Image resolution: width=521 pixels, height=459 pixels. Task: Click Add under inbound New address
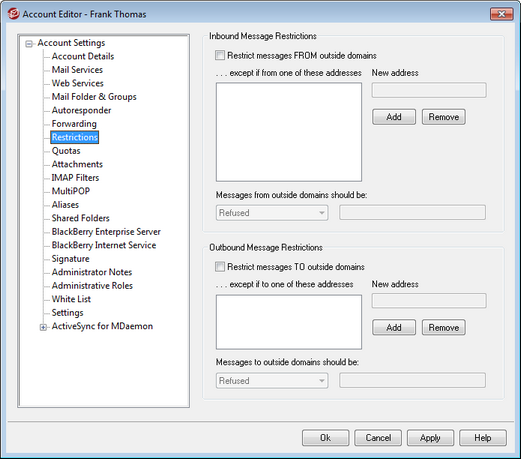click(394, 117)
